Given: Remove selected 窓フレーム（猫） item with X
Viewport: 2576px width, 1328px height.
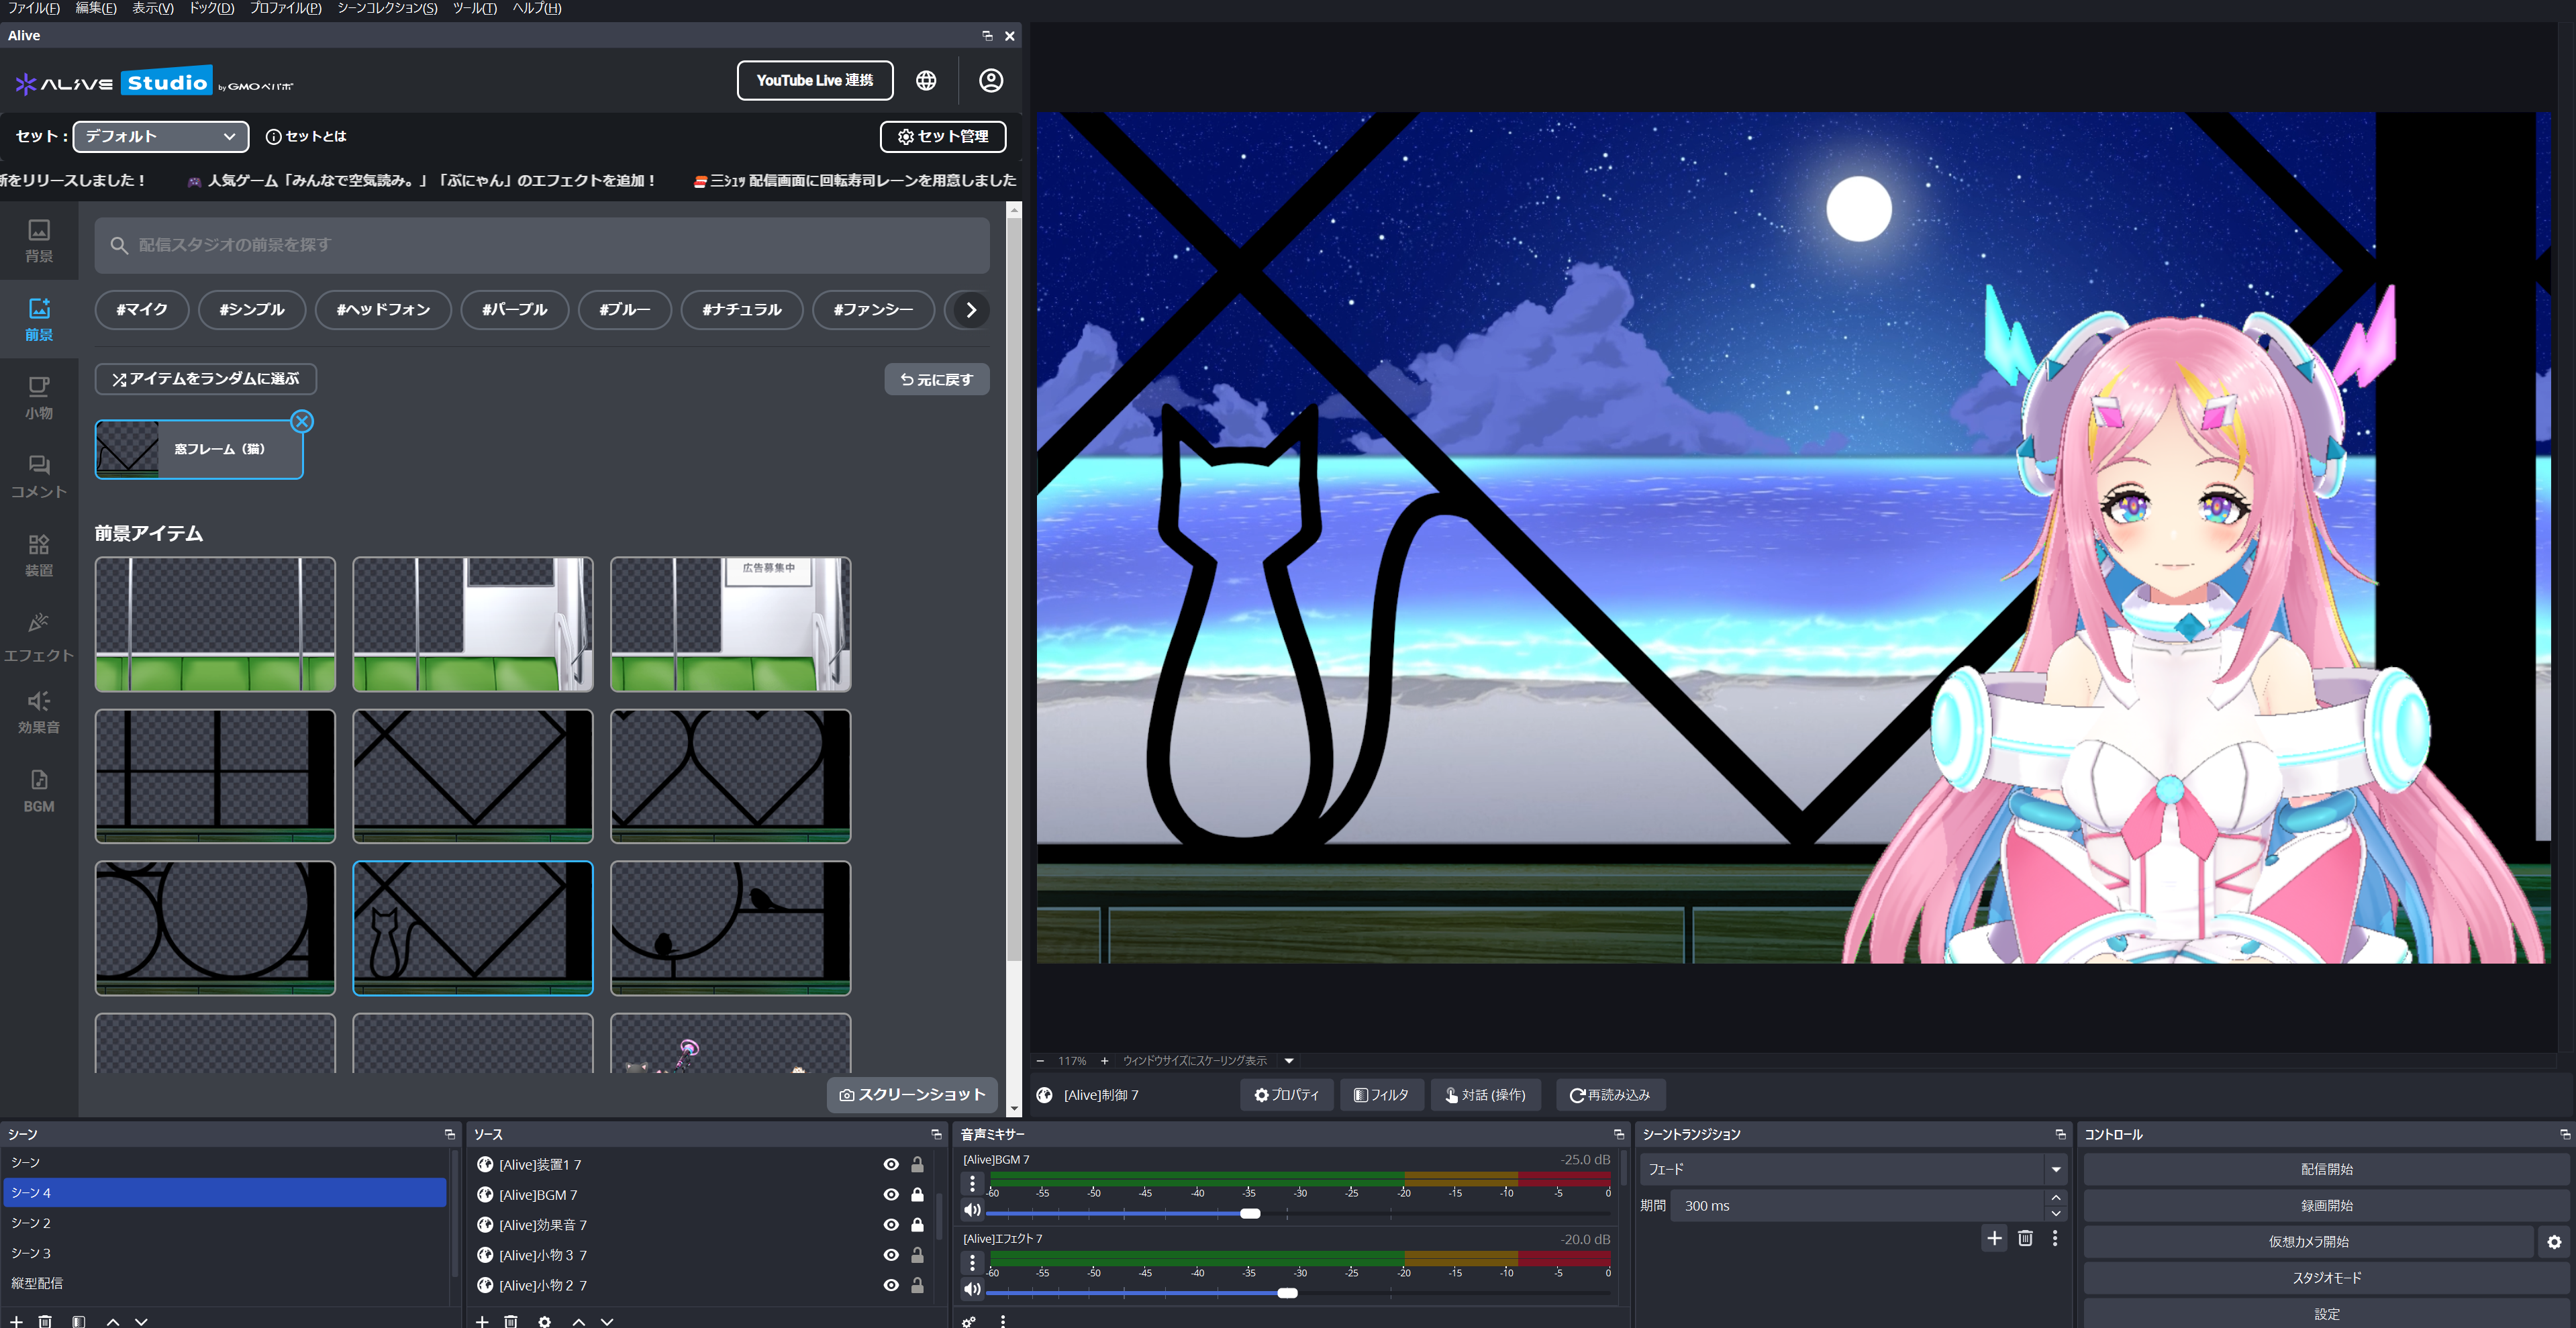Looking at the screenshot, I should [302, 421].
